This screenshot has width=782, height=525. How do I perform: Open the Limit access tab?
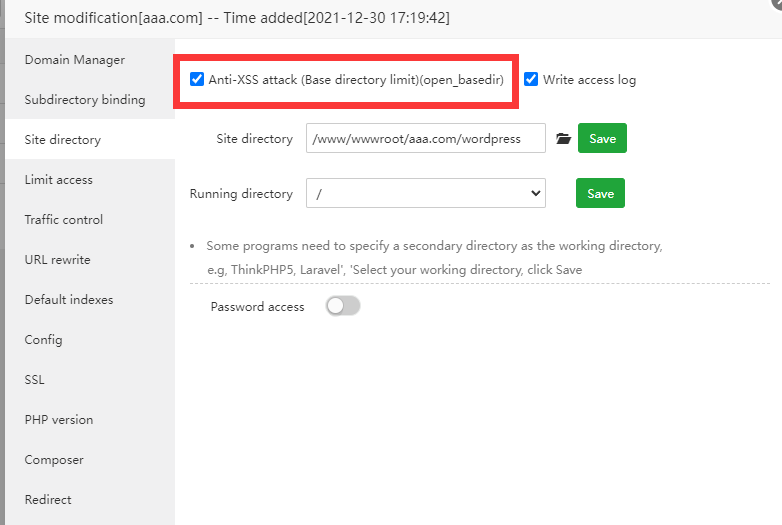pyautogui.click(x=59, y=180)
